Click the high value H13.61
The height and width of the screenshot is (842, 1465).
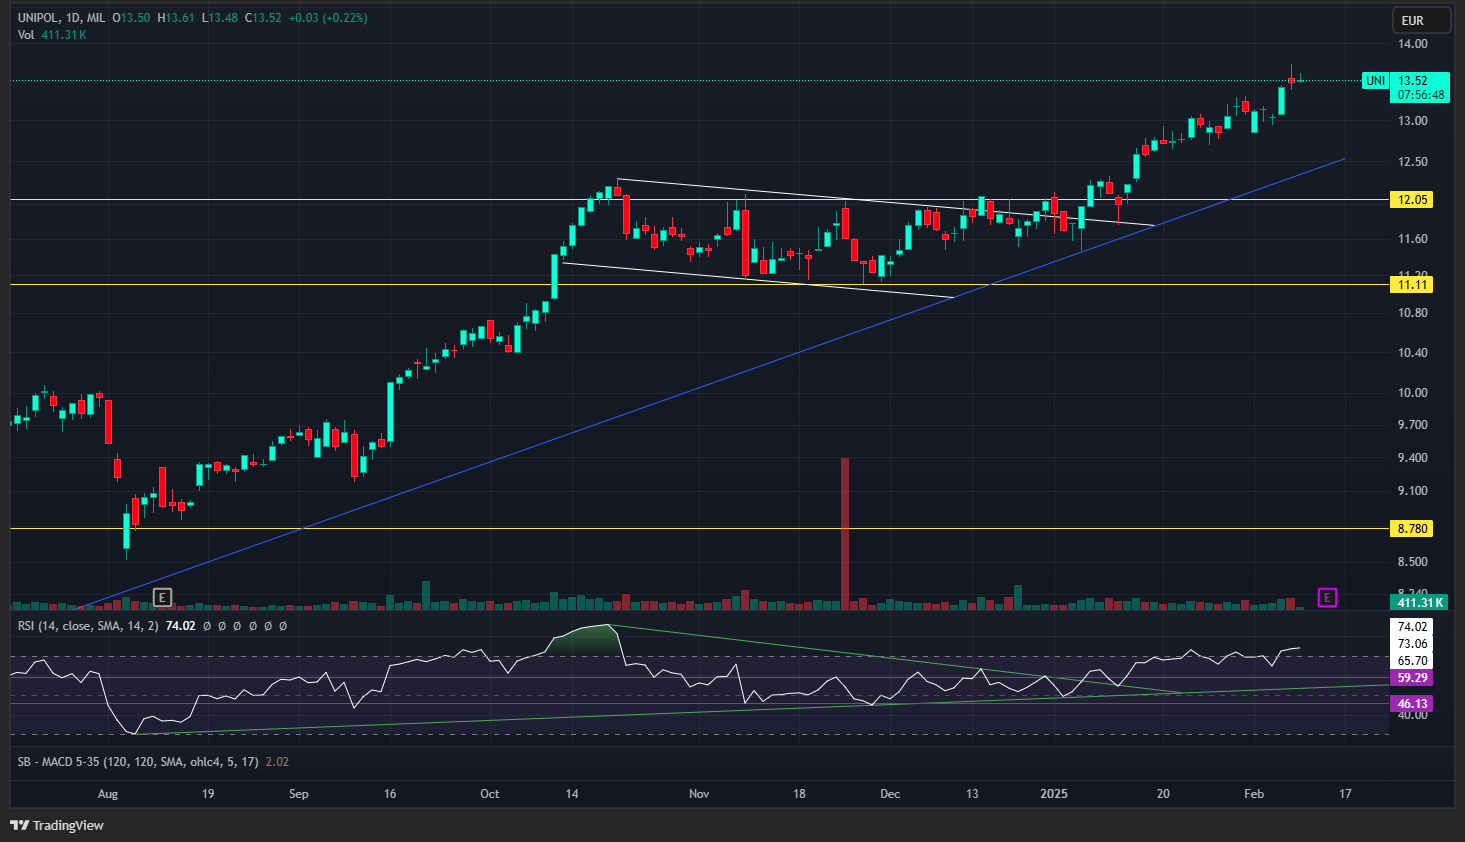point(176,18)
